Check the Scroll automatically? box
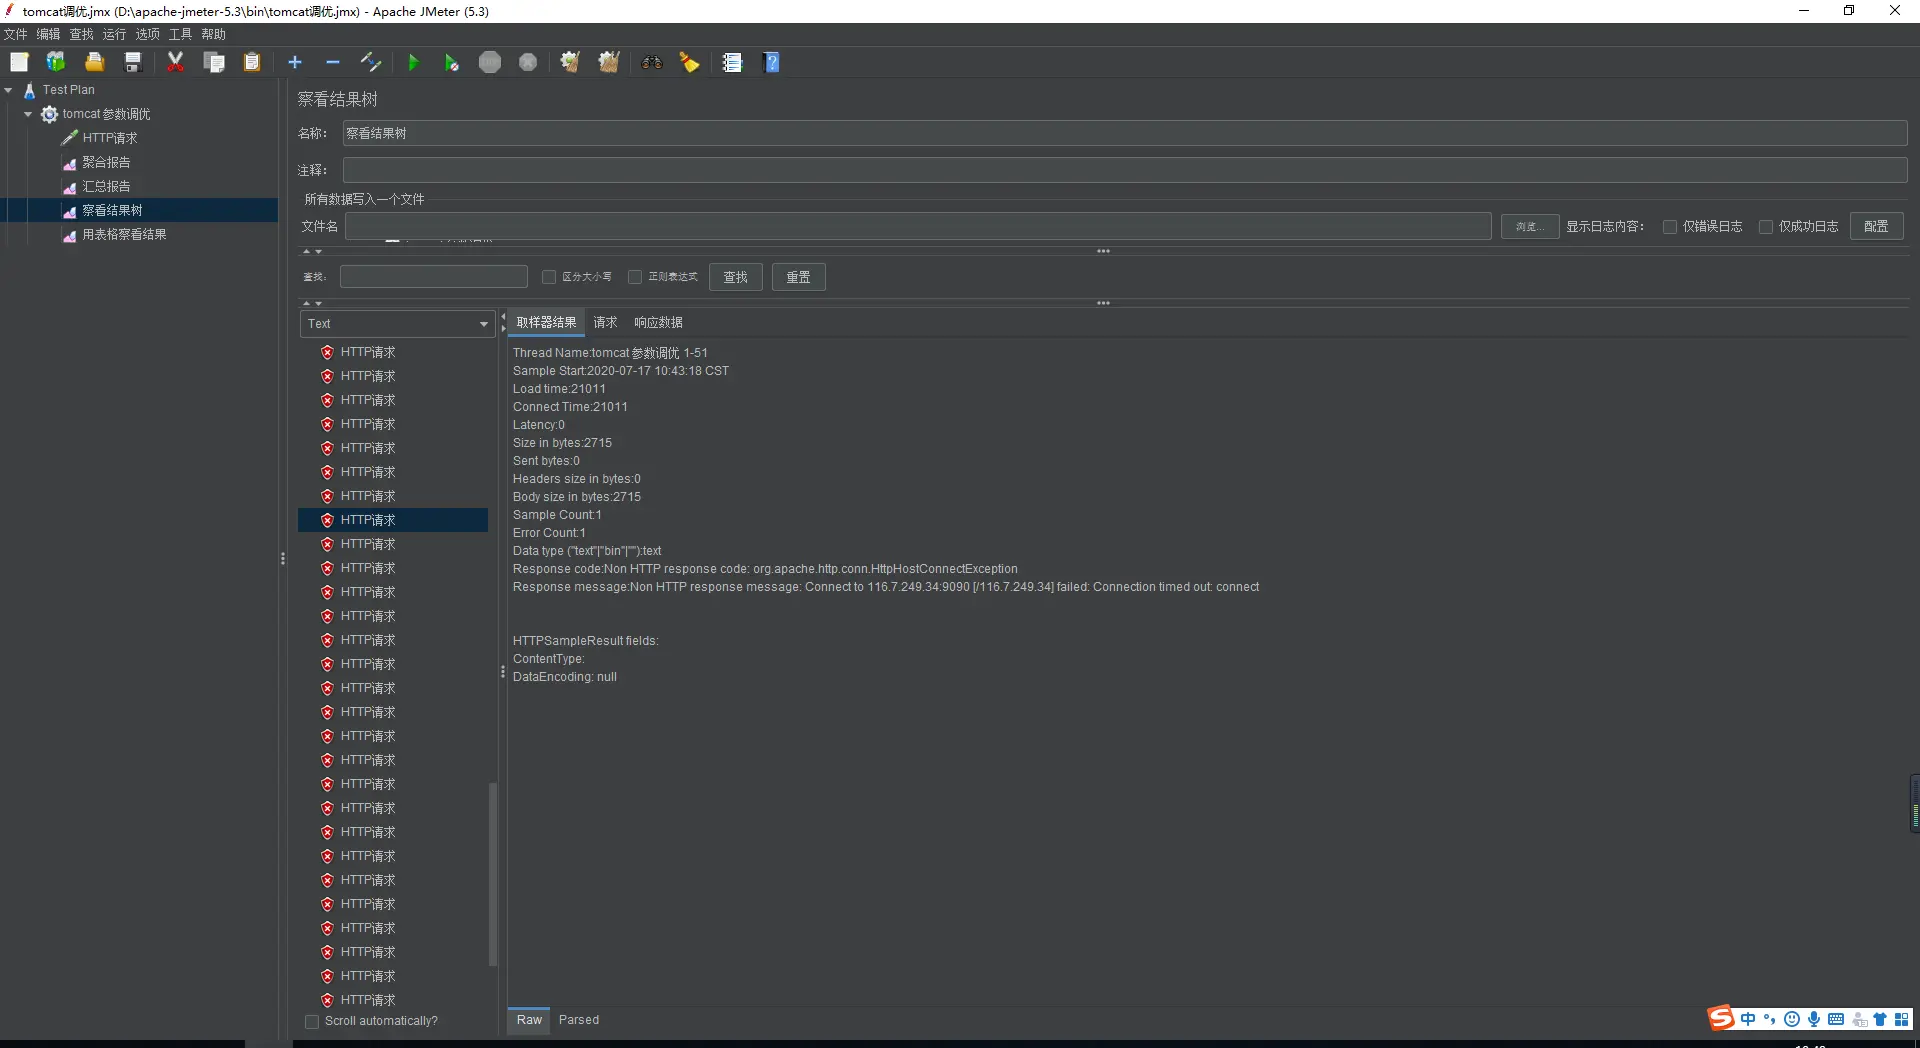Viewport: 1920px width, 1048px height. pyautogui.click(x=312, y=1021)
